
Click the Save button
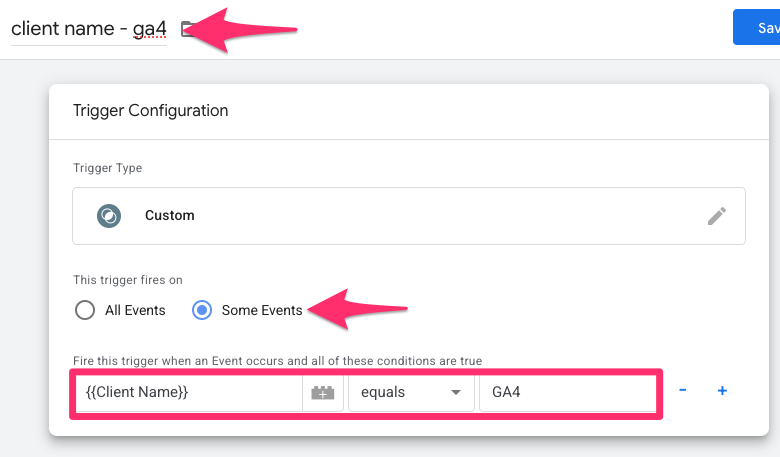757,27
